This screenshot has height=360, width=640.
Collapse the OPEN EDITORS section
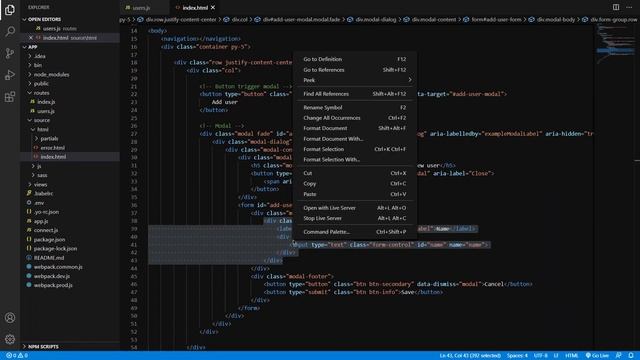click(x=44, y=19)
